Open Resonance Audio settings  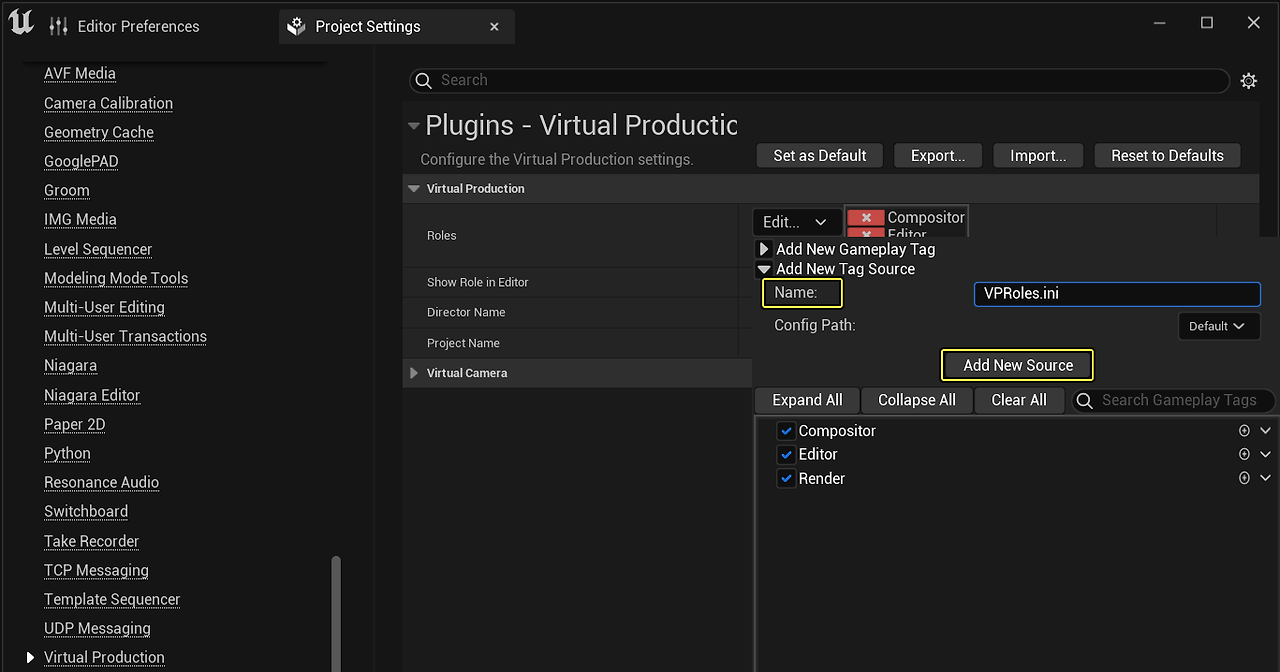[101, 482]
